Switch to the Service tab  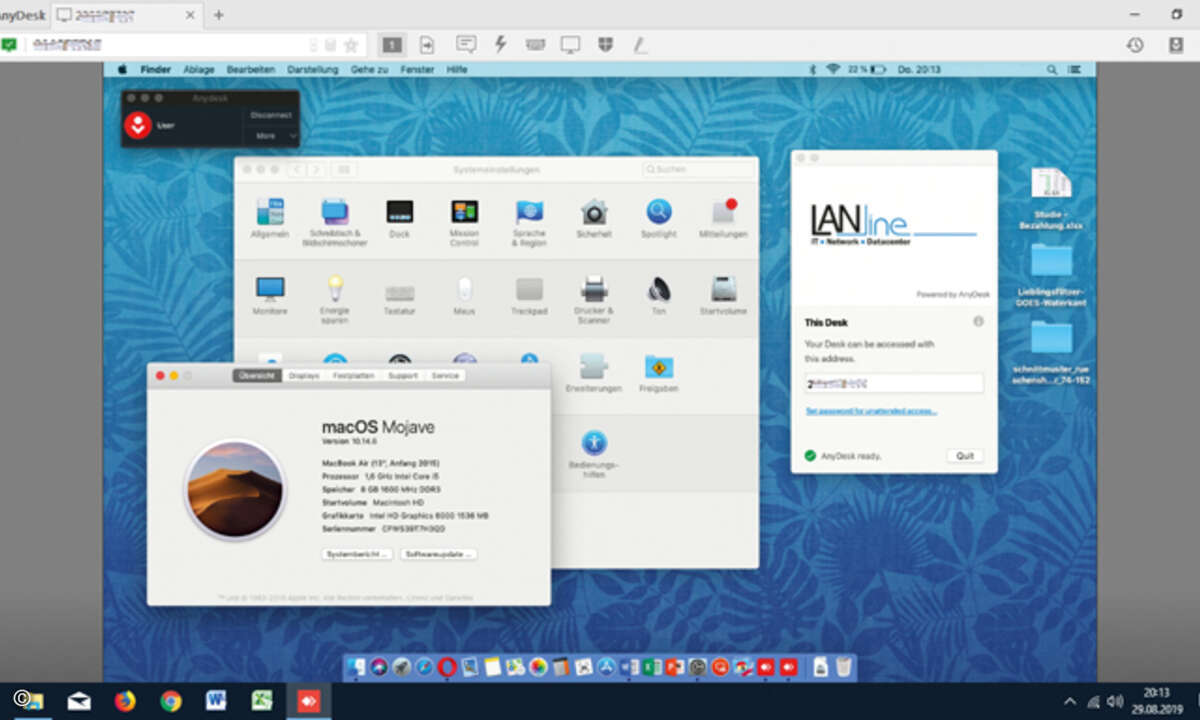[445, 376]
